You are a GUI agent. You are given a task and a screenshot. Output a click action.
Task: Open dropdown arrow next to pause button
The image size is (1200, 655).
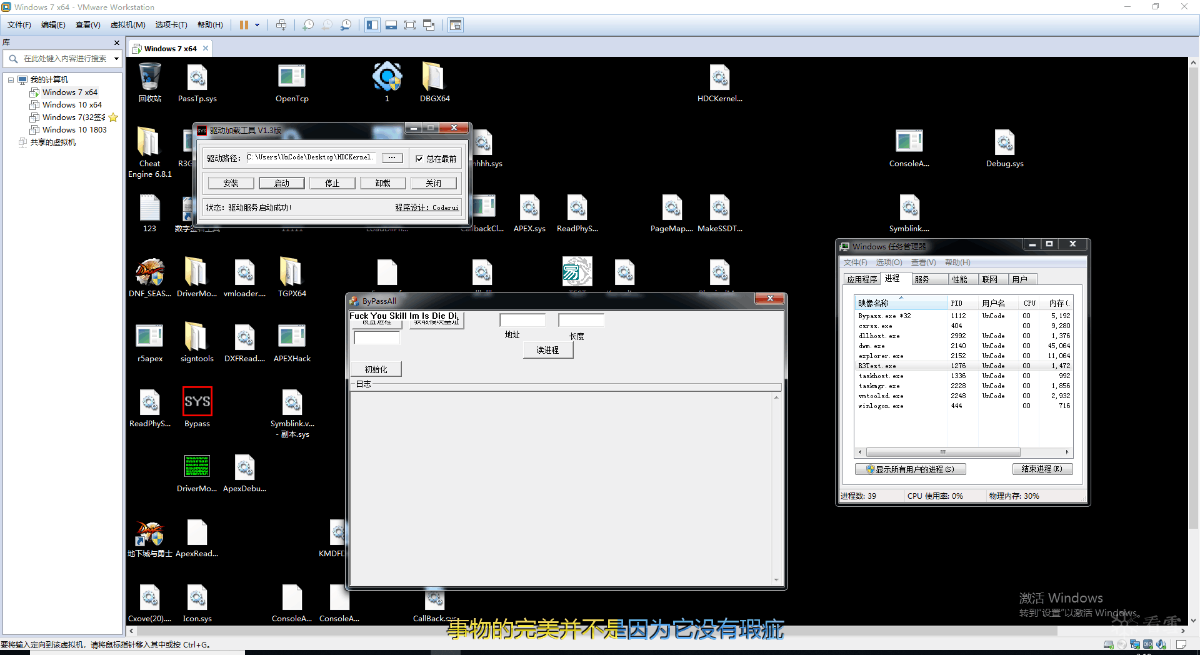(x=257, y=24)
